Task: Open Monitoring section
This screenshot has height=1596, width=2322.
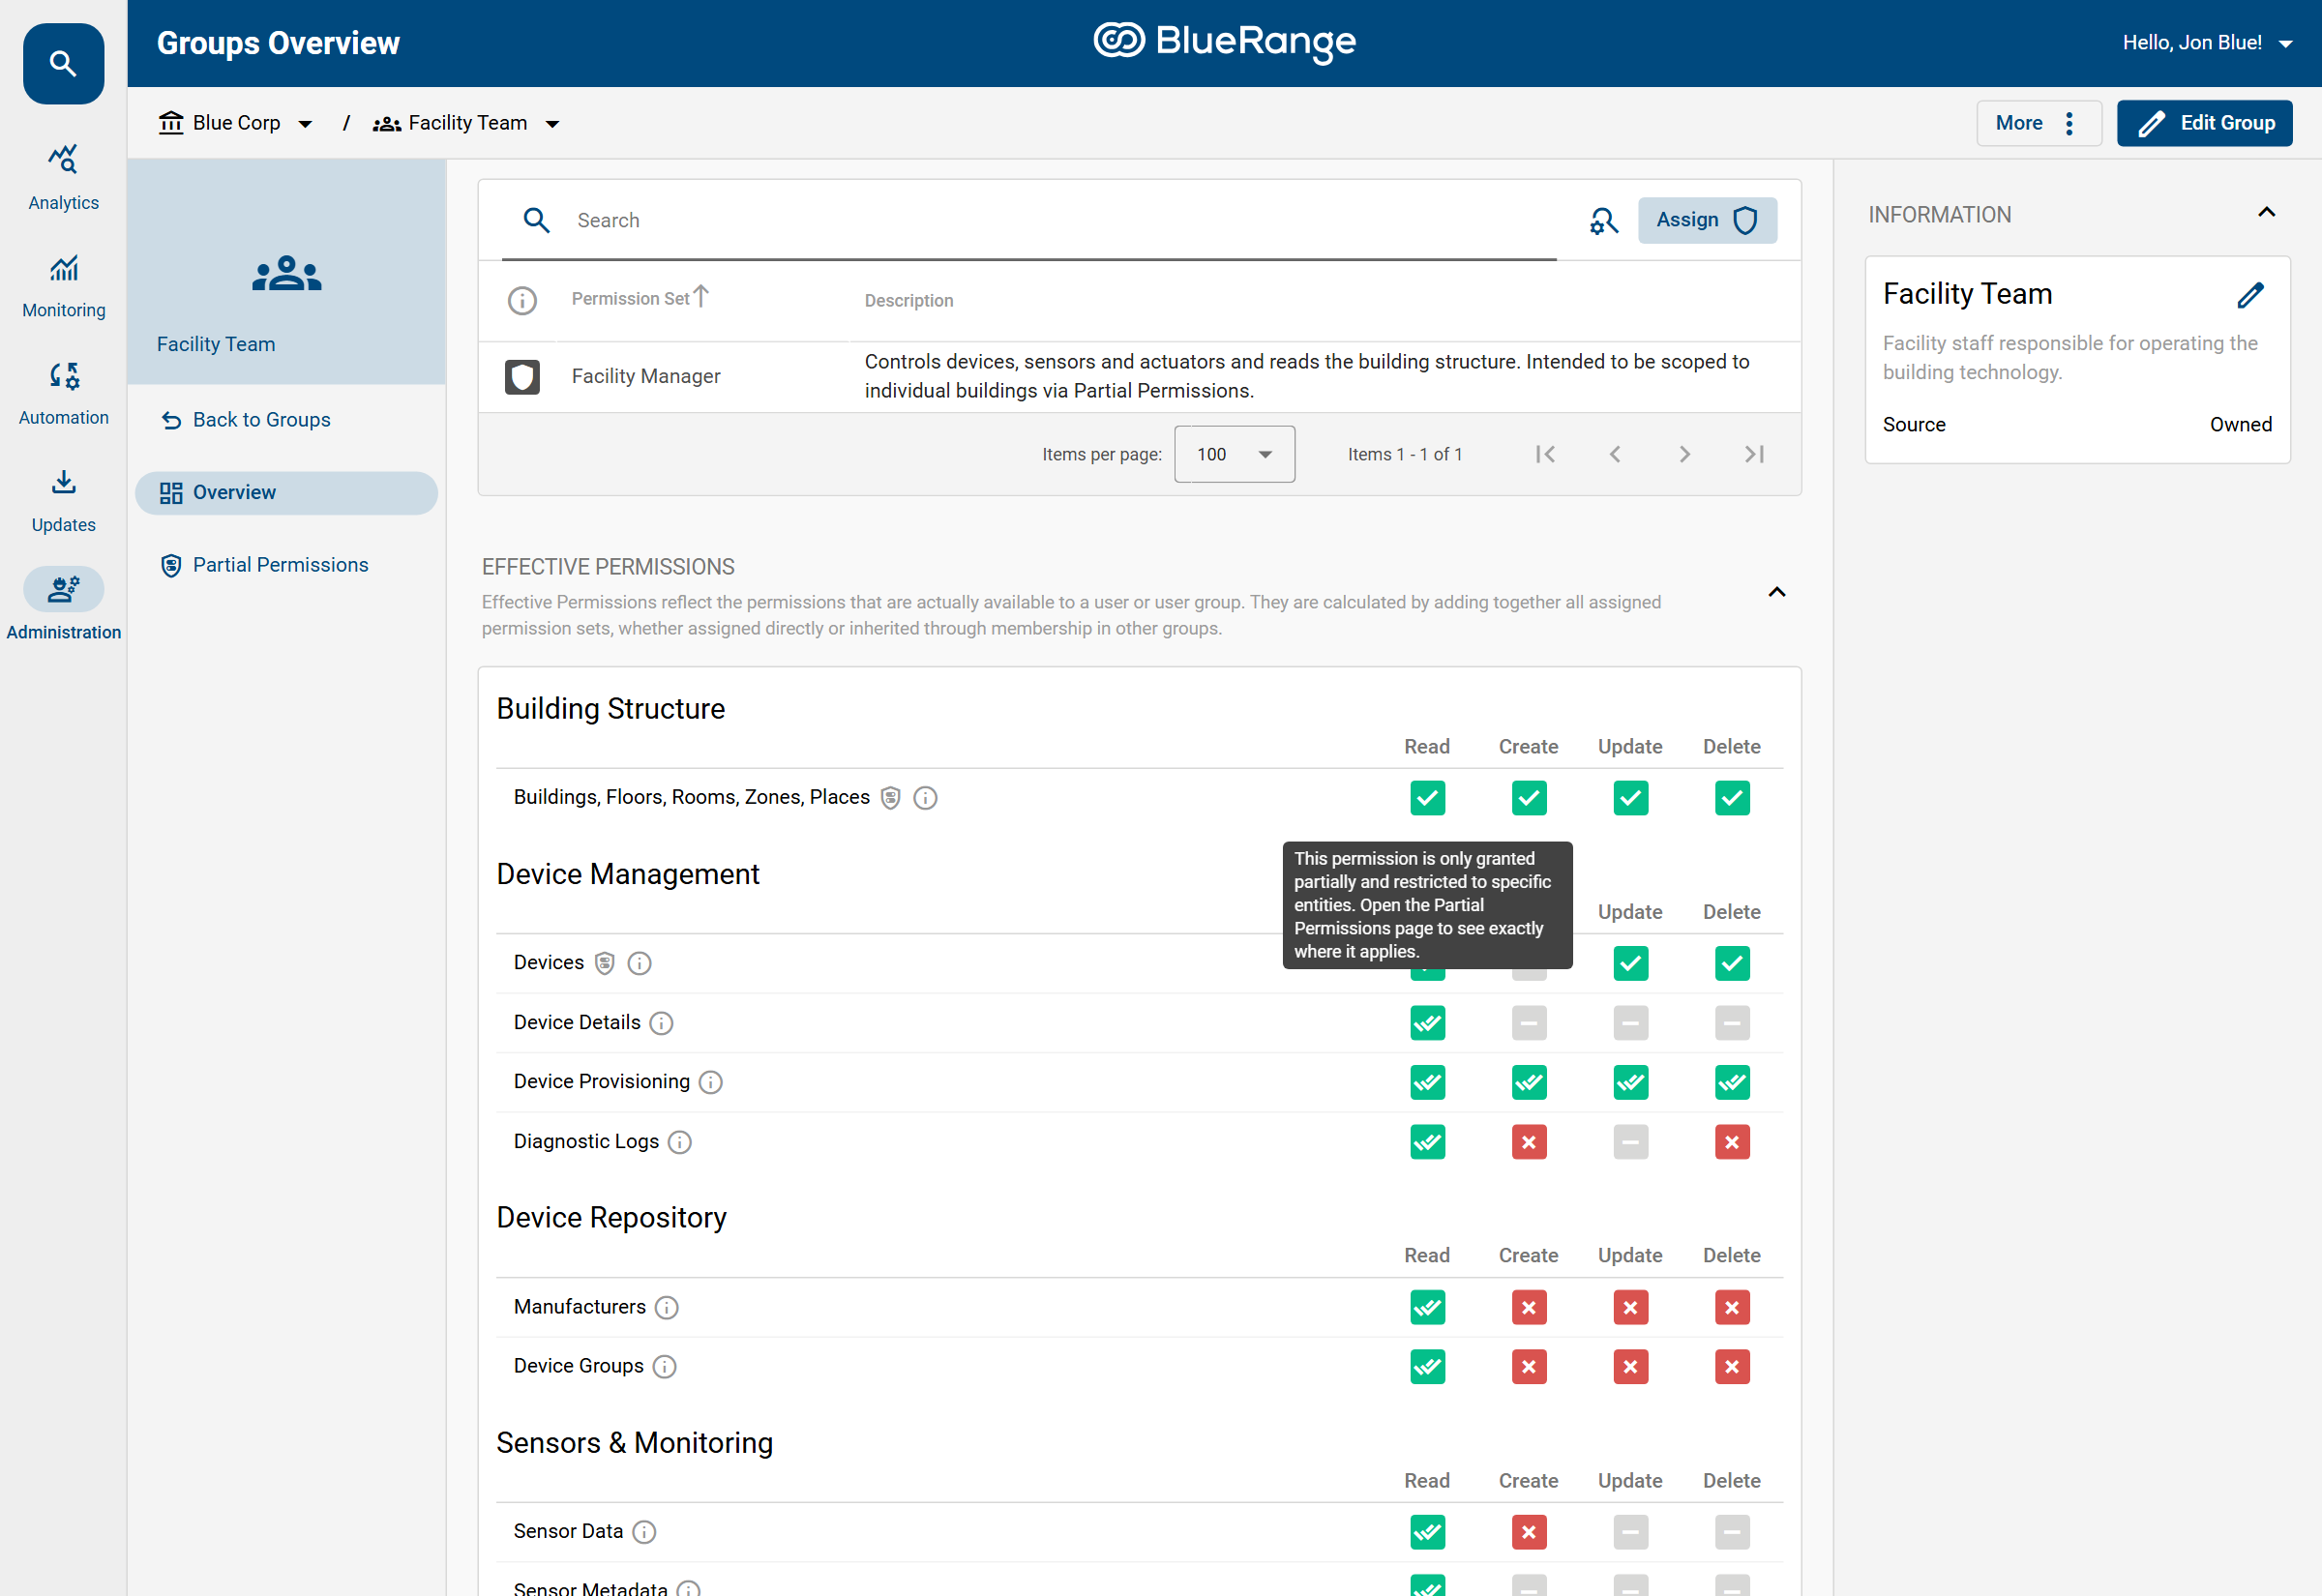Action: click(x=63, y=285)
